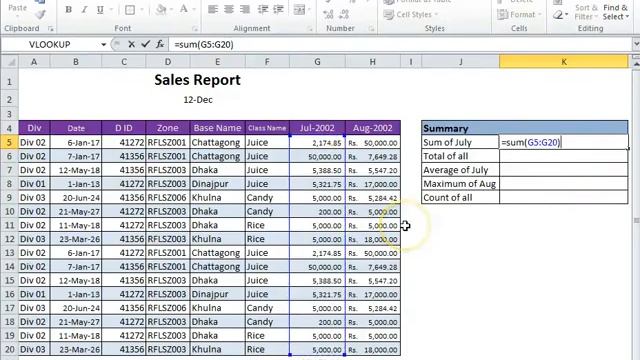This screenshot has height=360, width=640.
Task: Expand the formula bar chevron
Action: pyautogui.click(x=636, y=44)
